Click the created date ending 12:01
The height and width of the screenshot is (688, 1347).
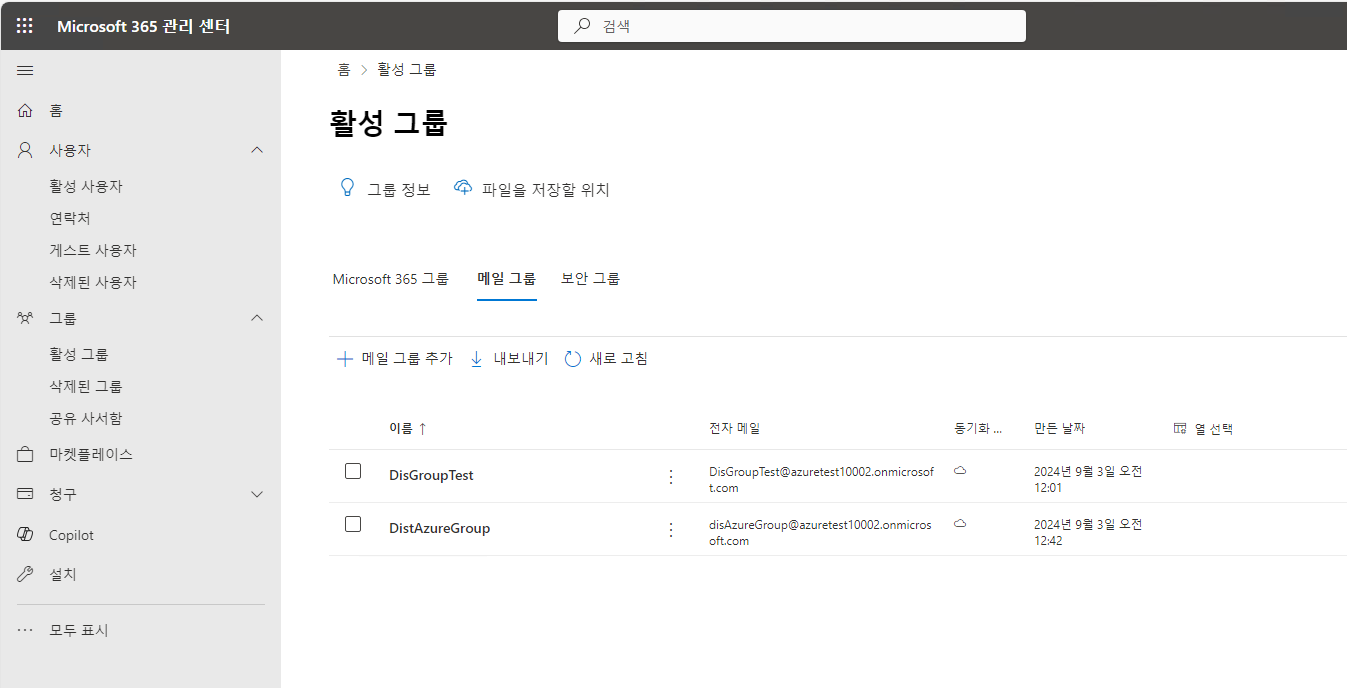[1088, 479]
